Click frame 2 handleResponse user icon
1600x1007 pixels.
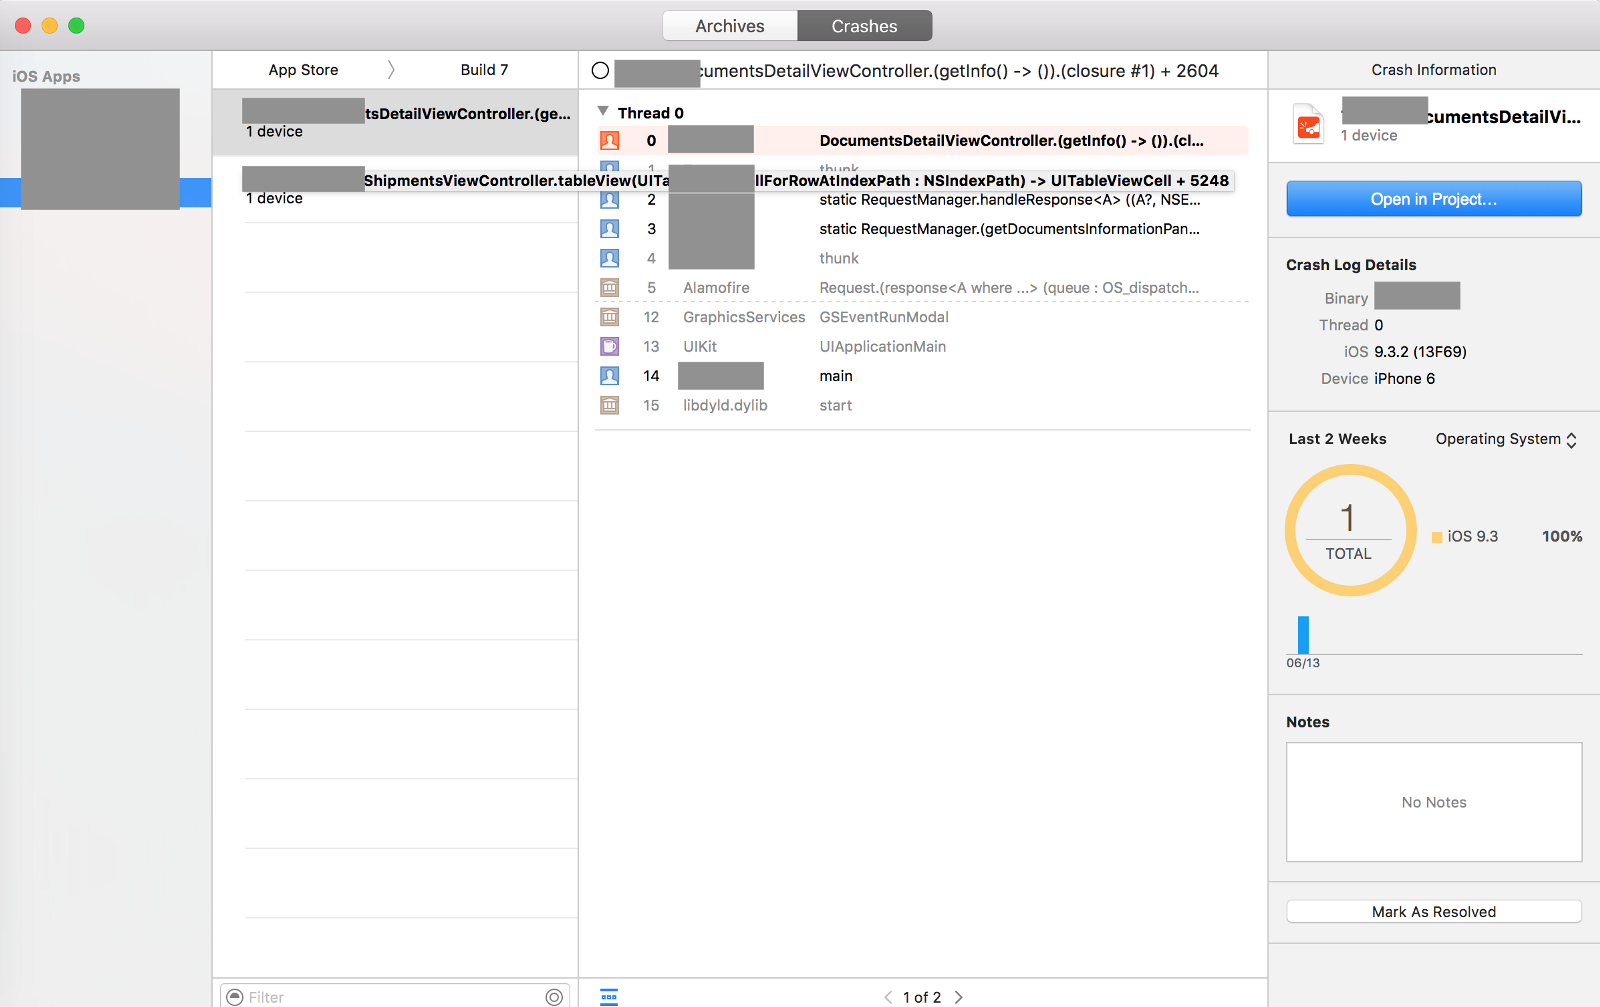(x=609, y=200)
